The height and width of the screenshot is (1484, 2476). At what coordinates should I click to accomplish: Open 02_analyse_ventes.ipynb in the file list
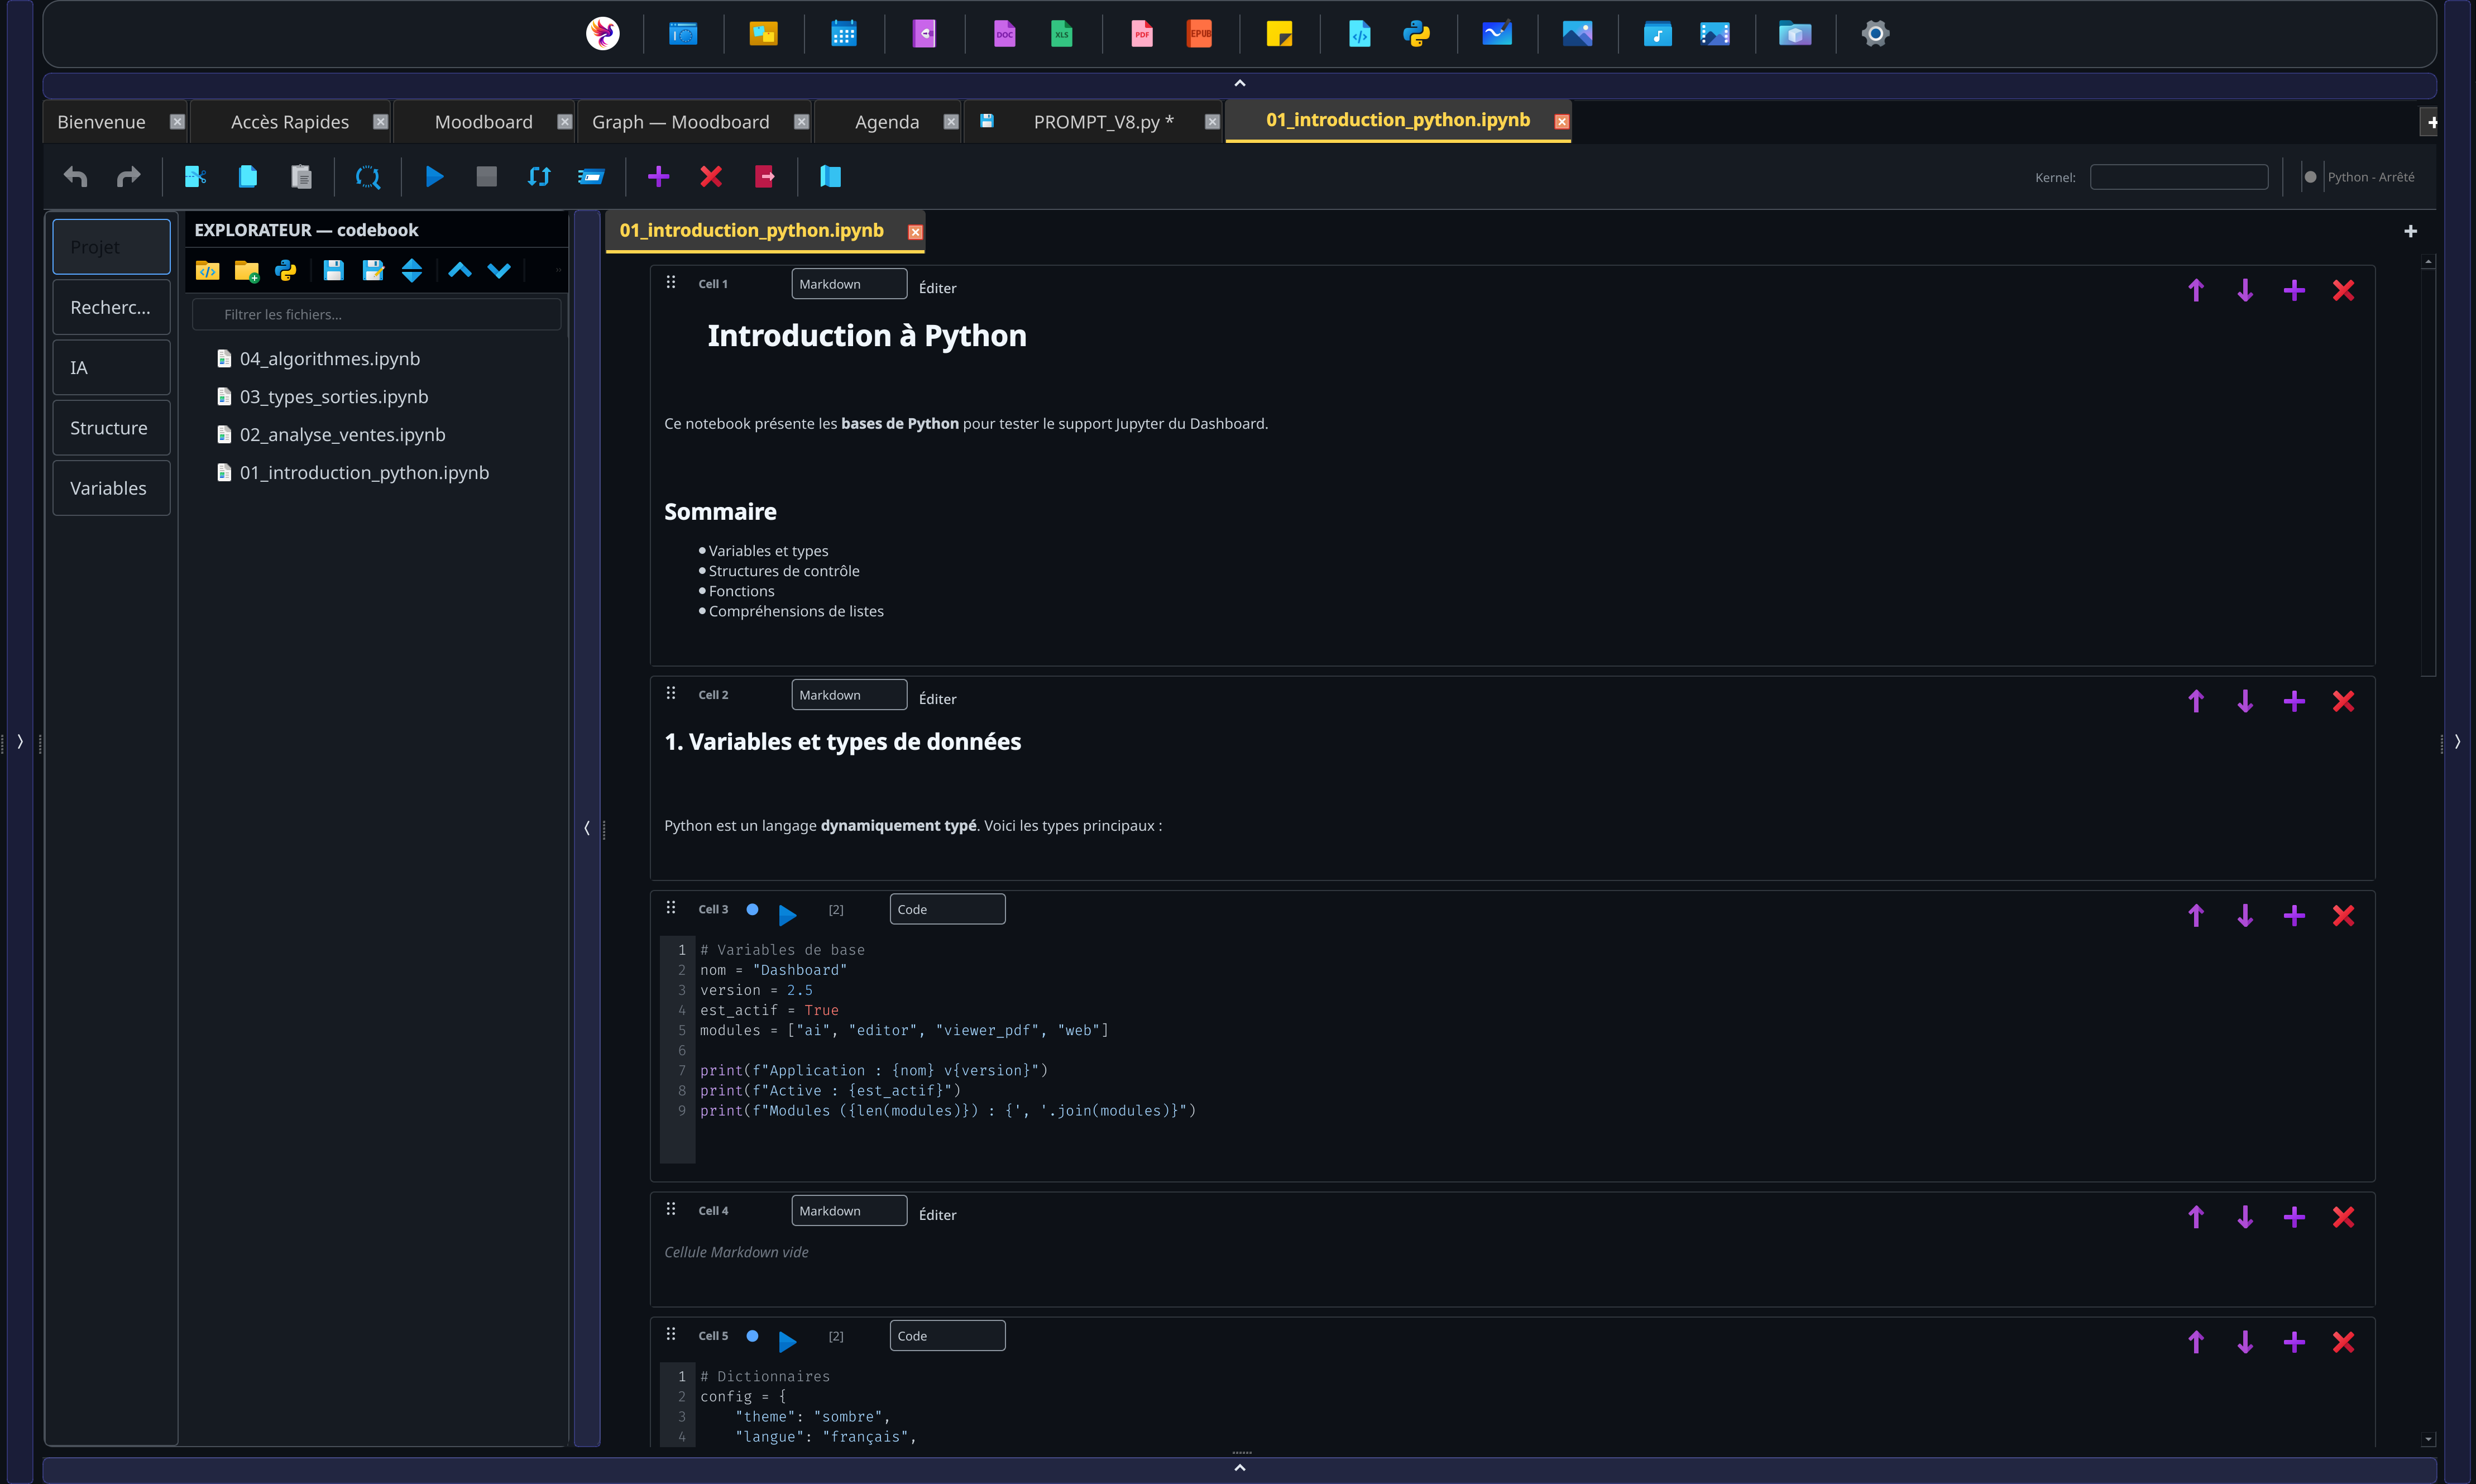(342, 435)
